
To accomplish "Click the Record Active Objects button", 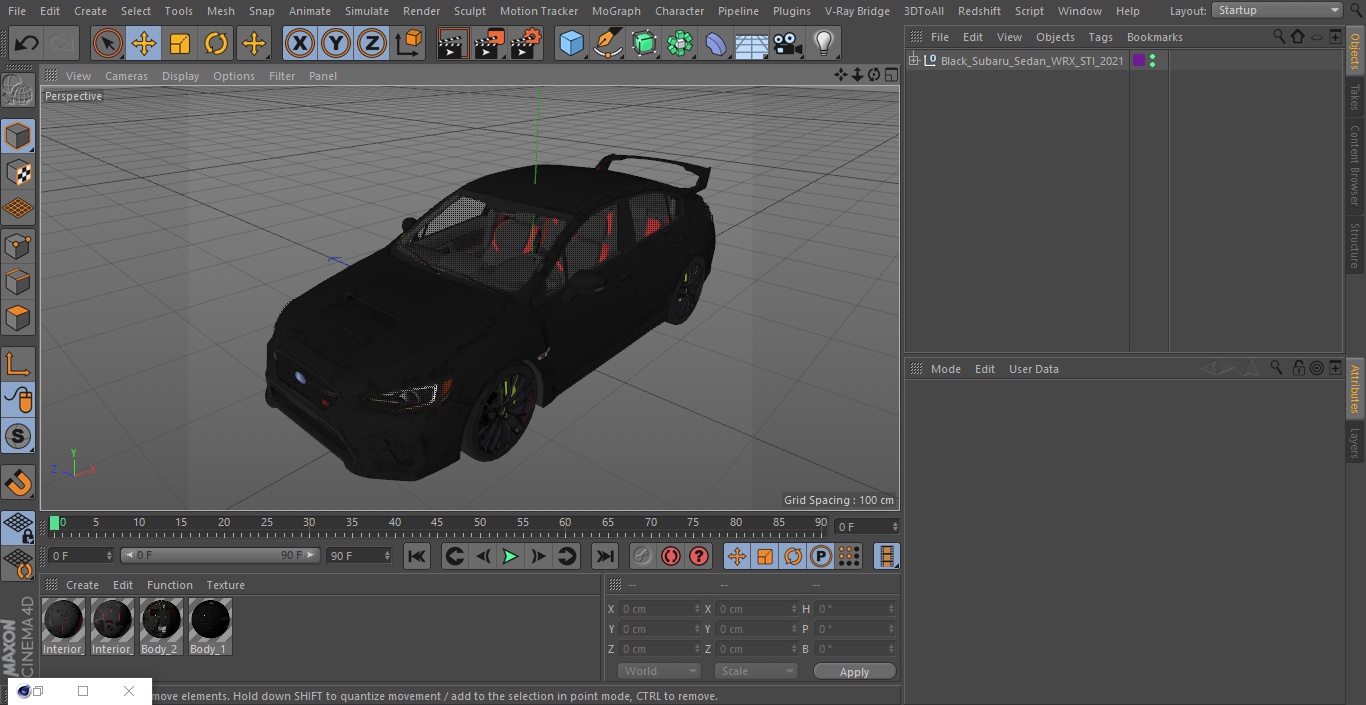I will click(x=643, y=556).
